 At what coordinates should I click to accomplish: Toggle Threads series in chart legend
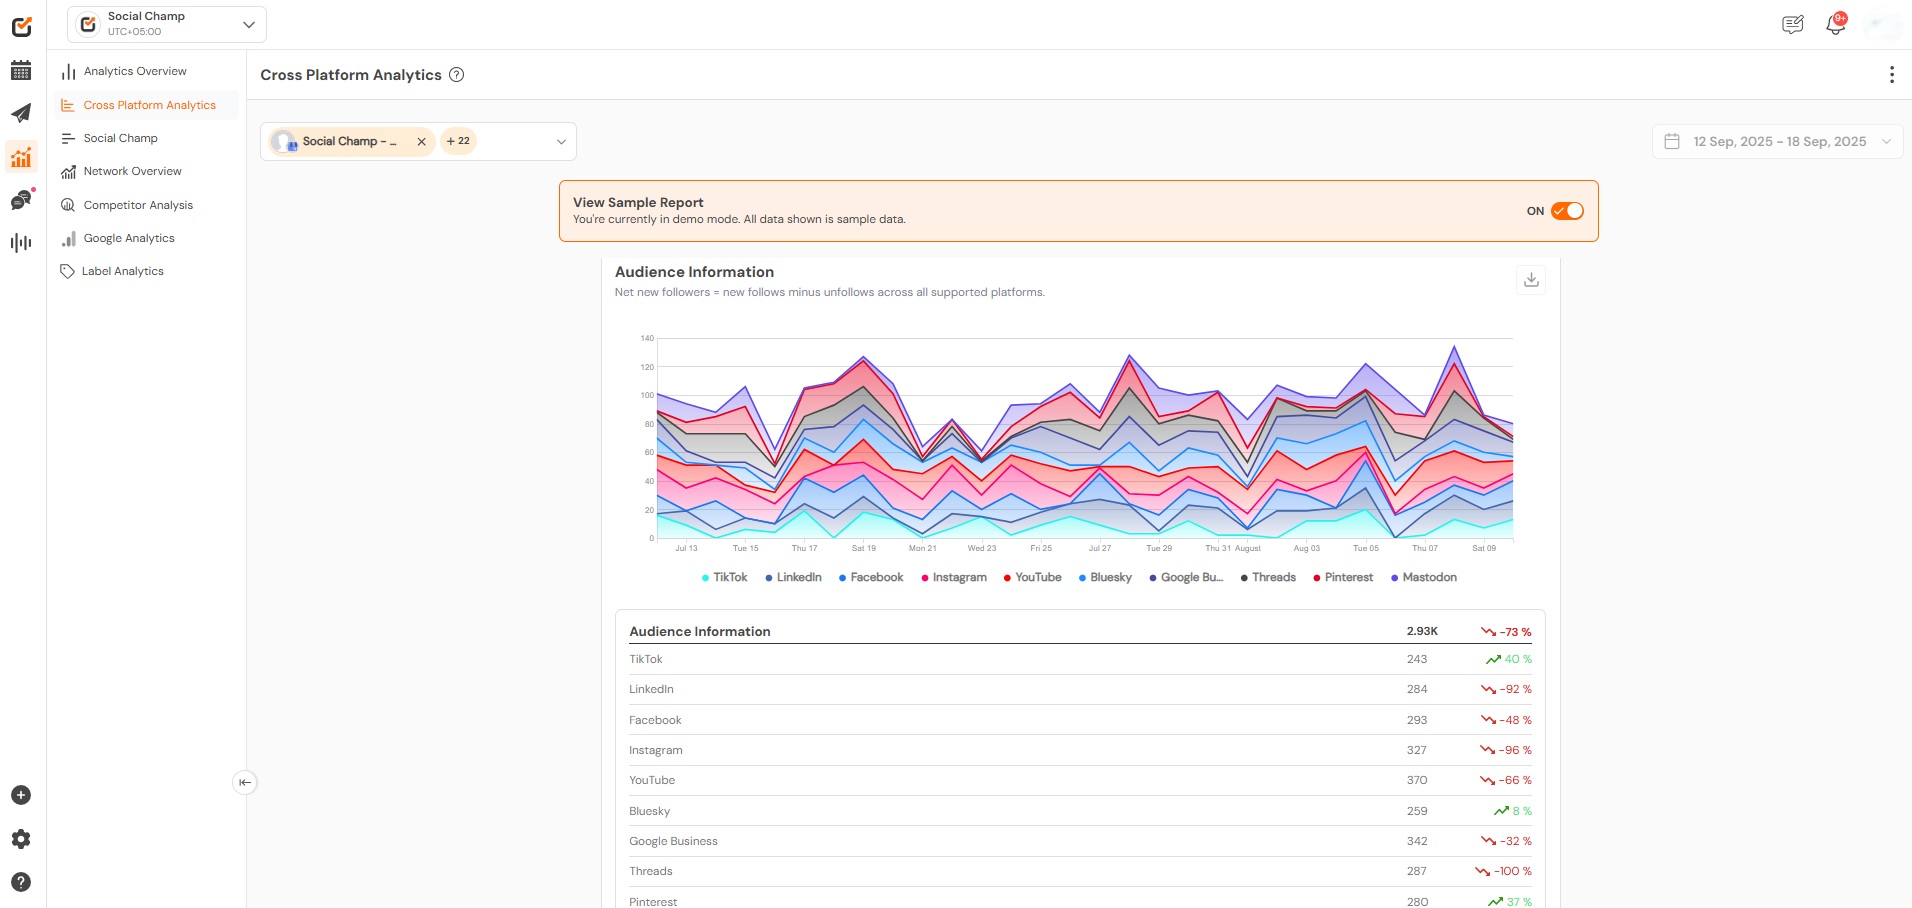pyautogui.click(x=1268, y=578)
